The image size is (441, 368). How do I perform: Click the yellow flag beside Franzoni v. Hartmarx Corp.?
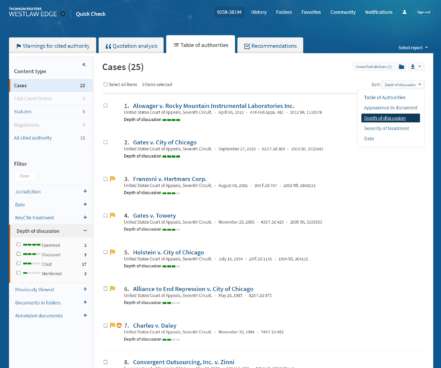113,179
